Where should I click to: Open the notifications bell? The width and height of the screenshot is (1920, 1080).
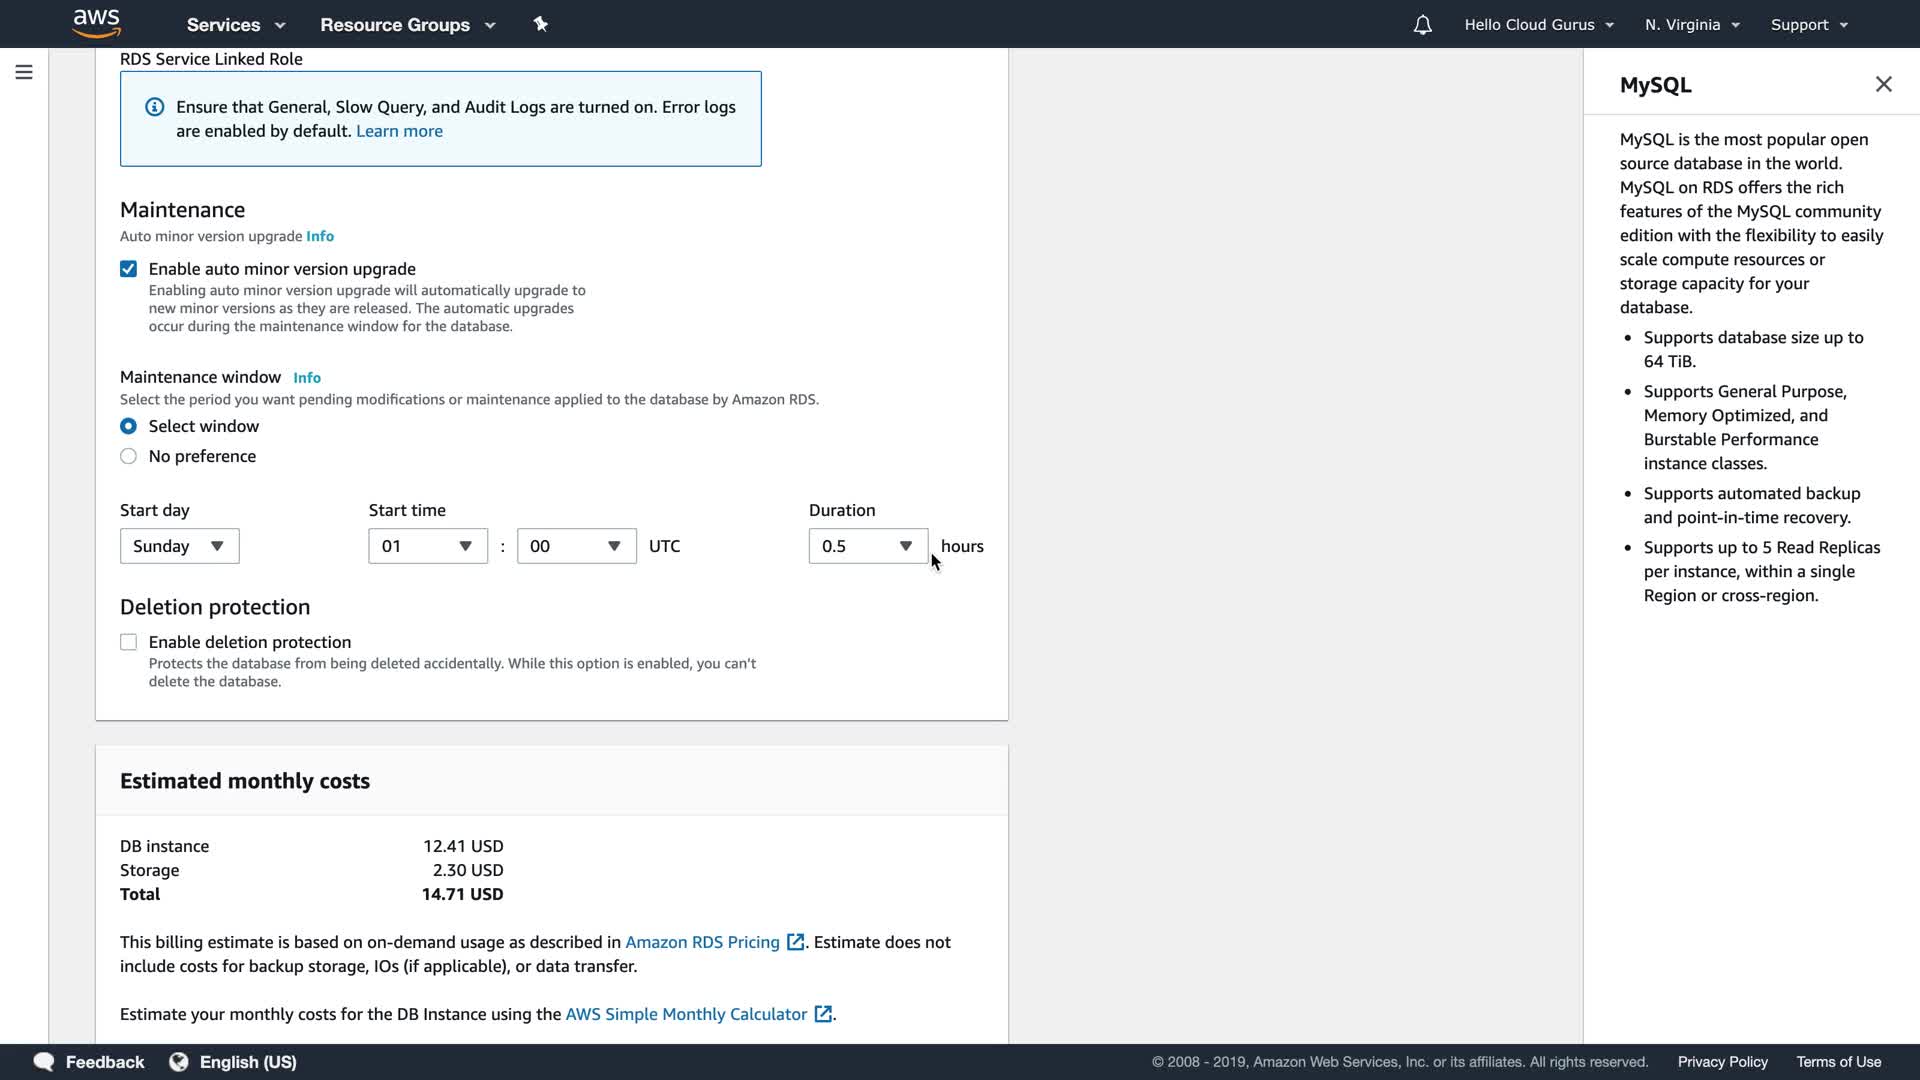1422,25
